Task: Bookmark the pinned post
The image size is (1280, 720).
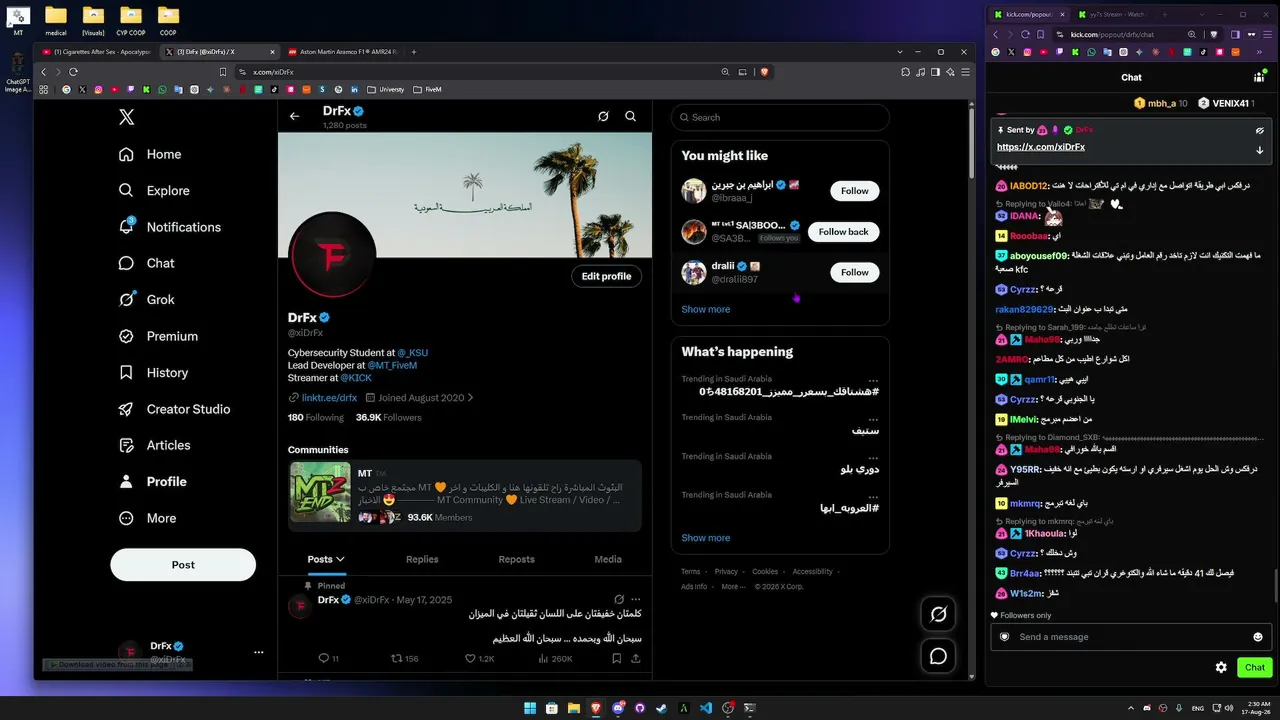Action: 617,658
